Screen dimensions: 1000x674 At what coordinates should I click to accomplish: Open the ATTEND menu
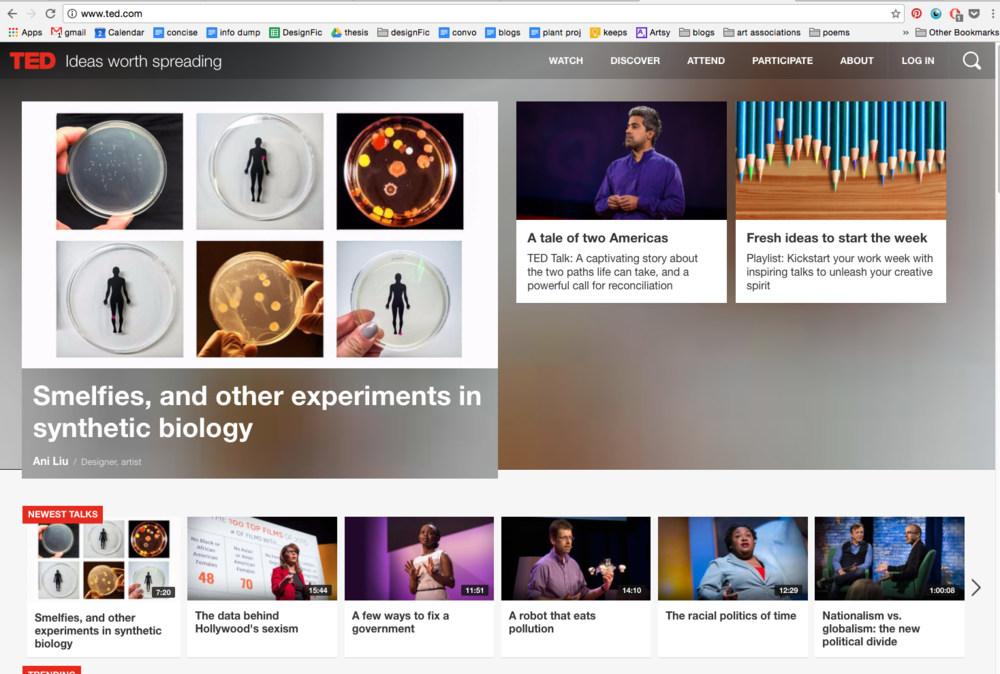tap(706, 61)
